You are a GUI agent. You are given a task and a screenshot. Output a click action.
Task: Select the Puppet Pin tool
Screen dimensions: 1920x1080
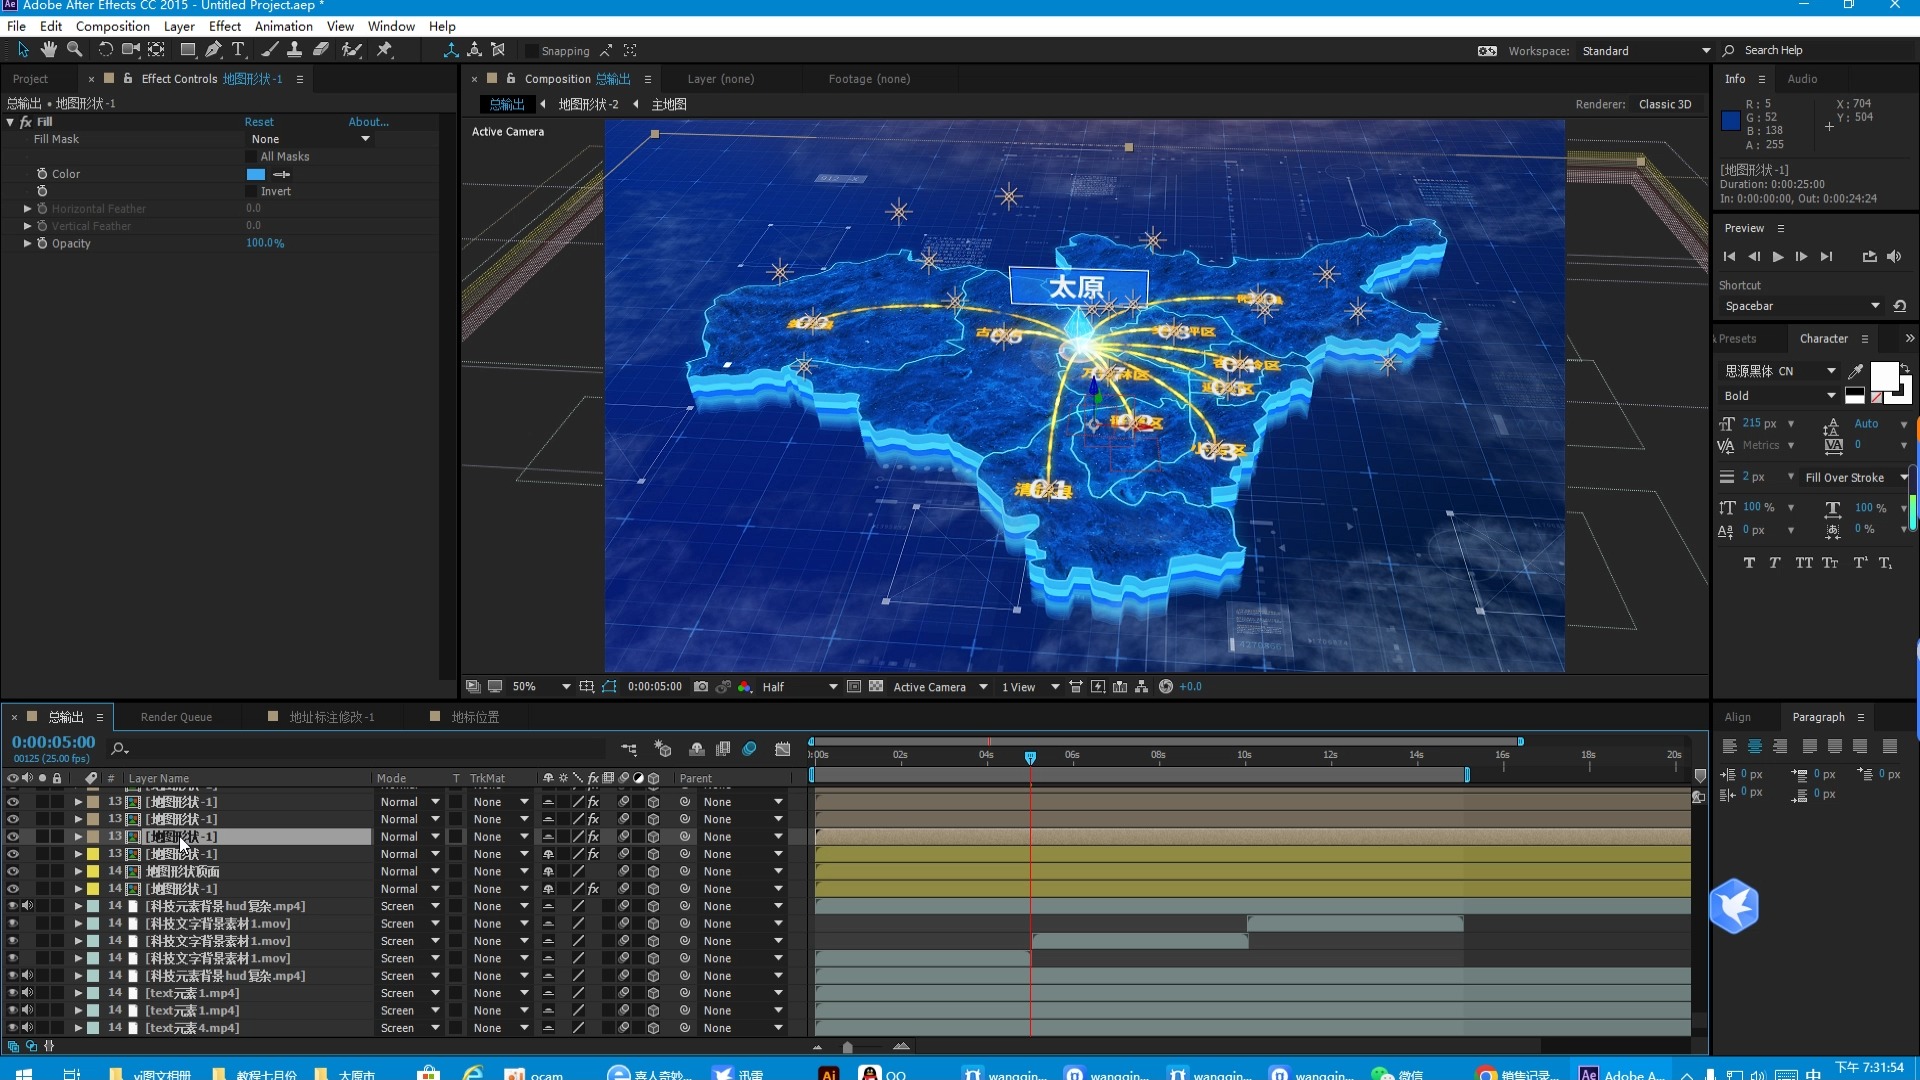385,50
